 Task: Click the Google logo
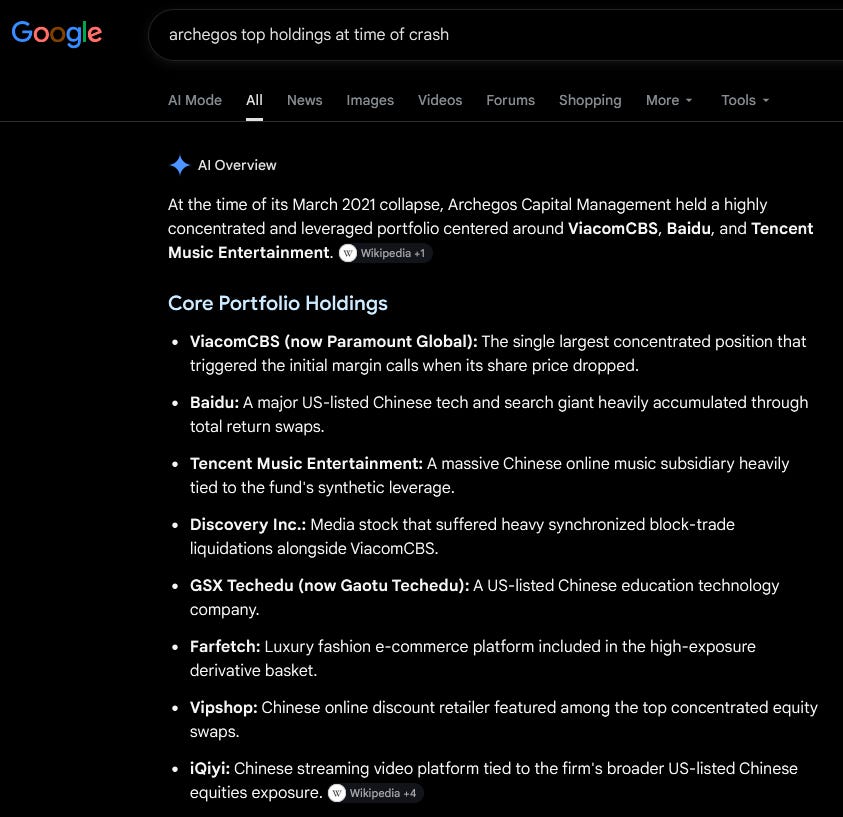click(56, 34)
